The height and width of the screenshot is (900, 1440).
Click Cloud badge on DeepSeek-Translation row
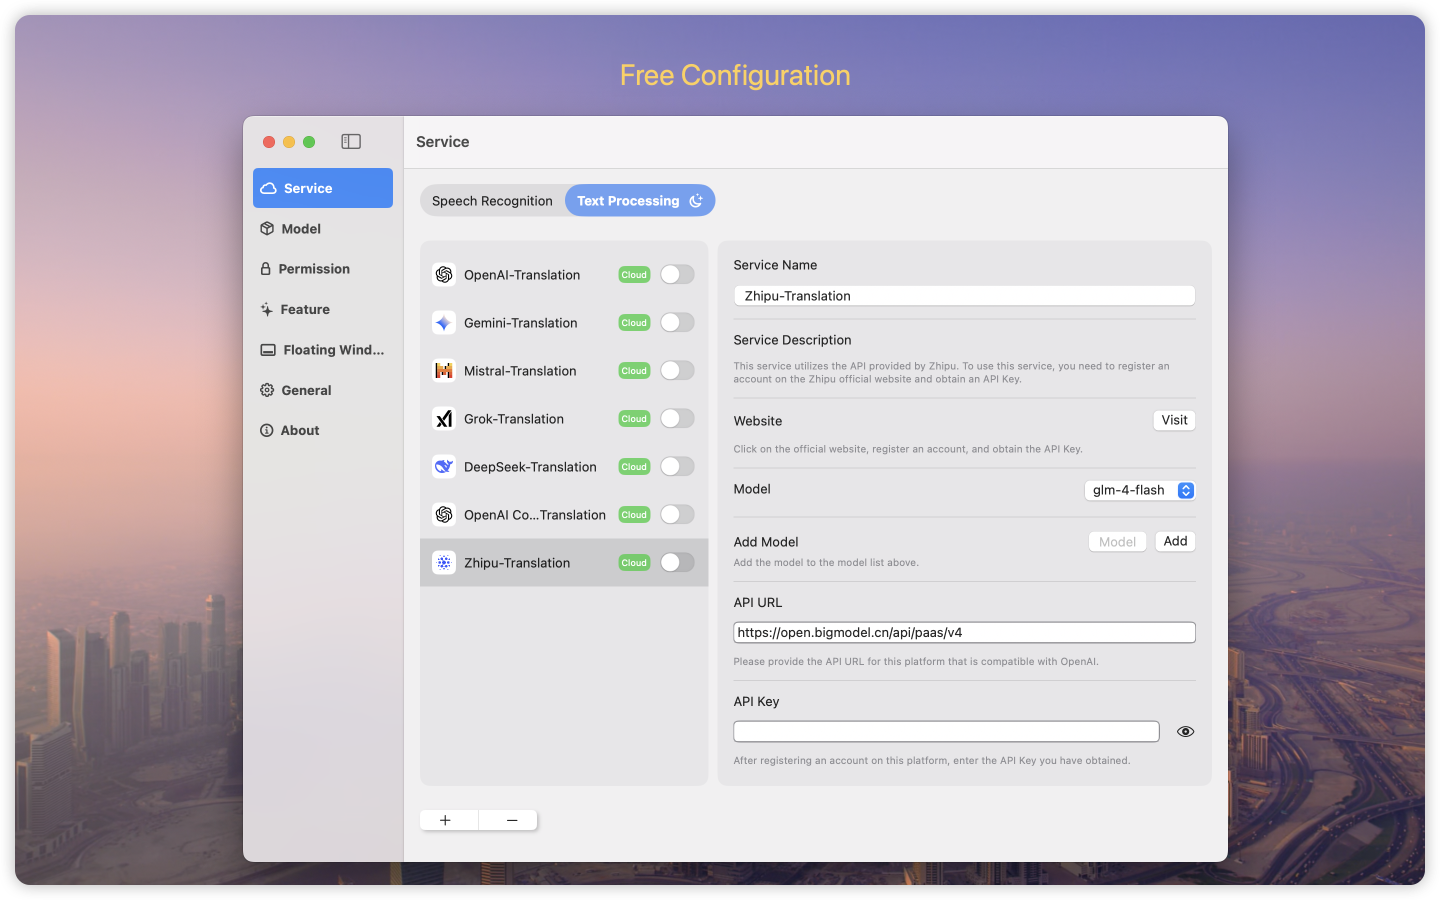634,467
